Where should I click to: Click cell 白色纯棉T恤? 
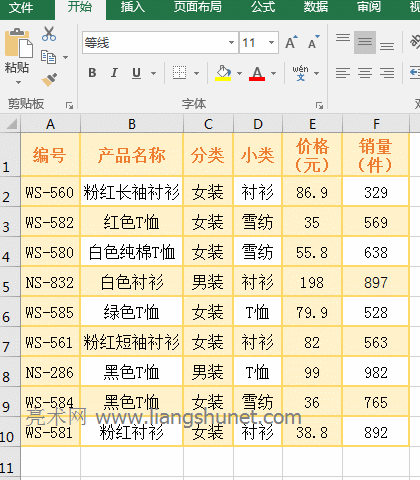point(132,252)
